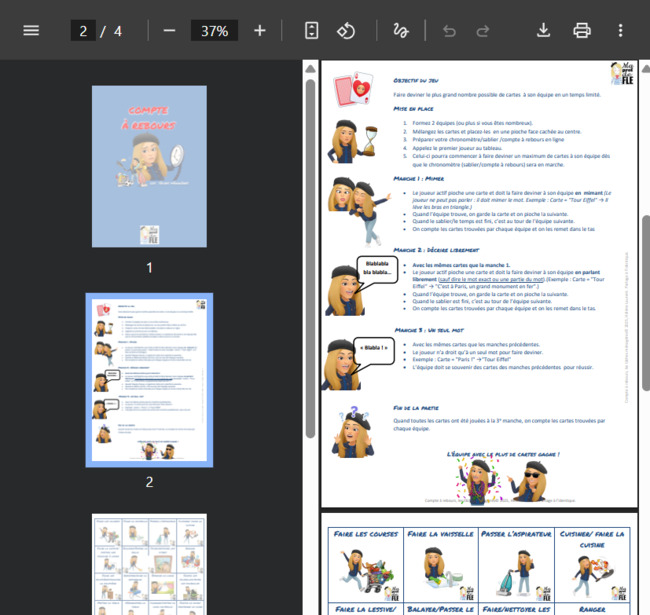
Task: Edit the current page number field
Action: 83,31
